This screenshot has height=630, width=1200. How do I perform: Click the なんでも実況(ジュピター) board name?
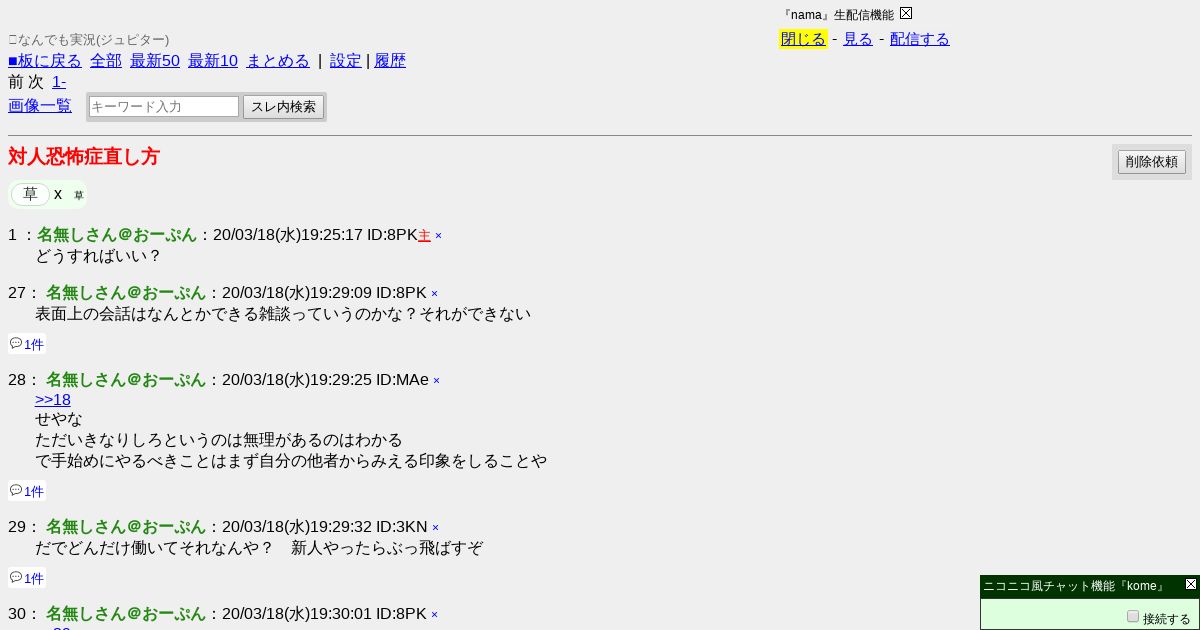(91, 40)
